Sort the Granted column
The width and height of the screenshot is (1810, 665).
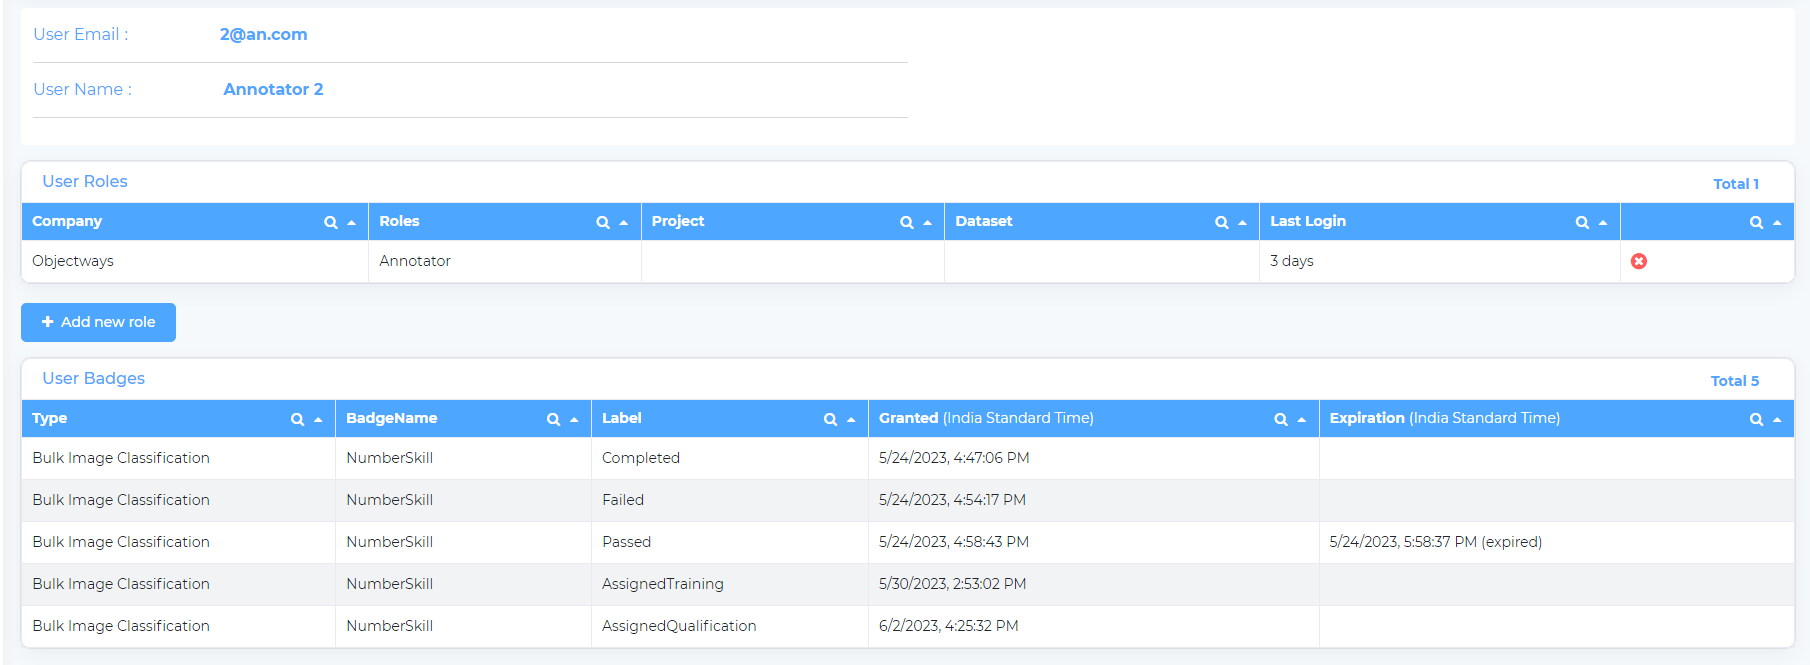[x=1301, y=419]
